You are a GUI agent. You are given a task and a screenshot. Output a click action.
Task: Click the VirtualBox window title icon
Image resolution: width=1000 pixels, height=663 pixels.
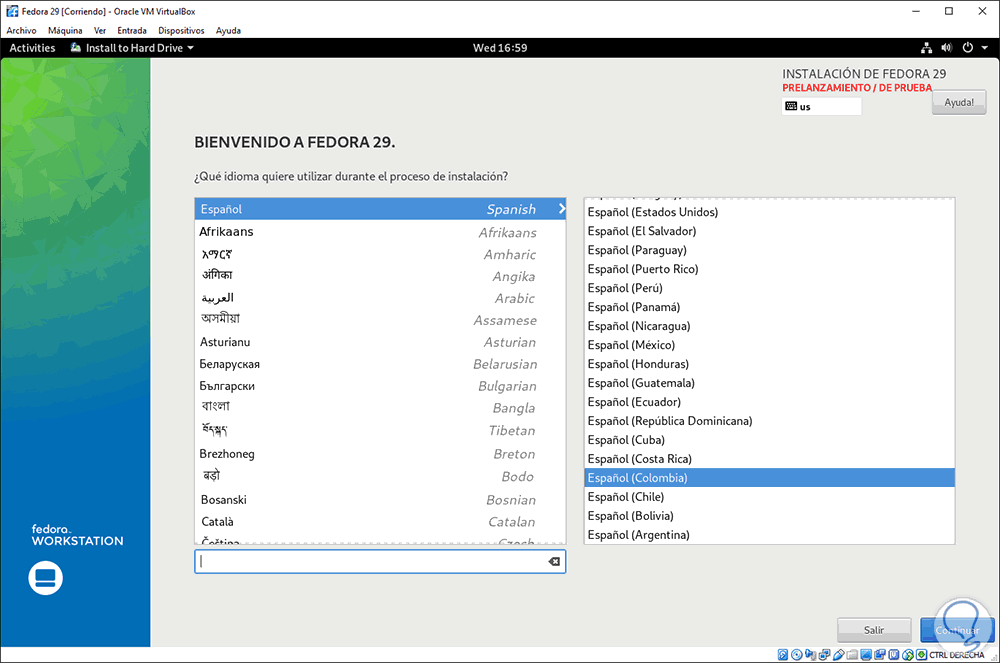[12, 11]
